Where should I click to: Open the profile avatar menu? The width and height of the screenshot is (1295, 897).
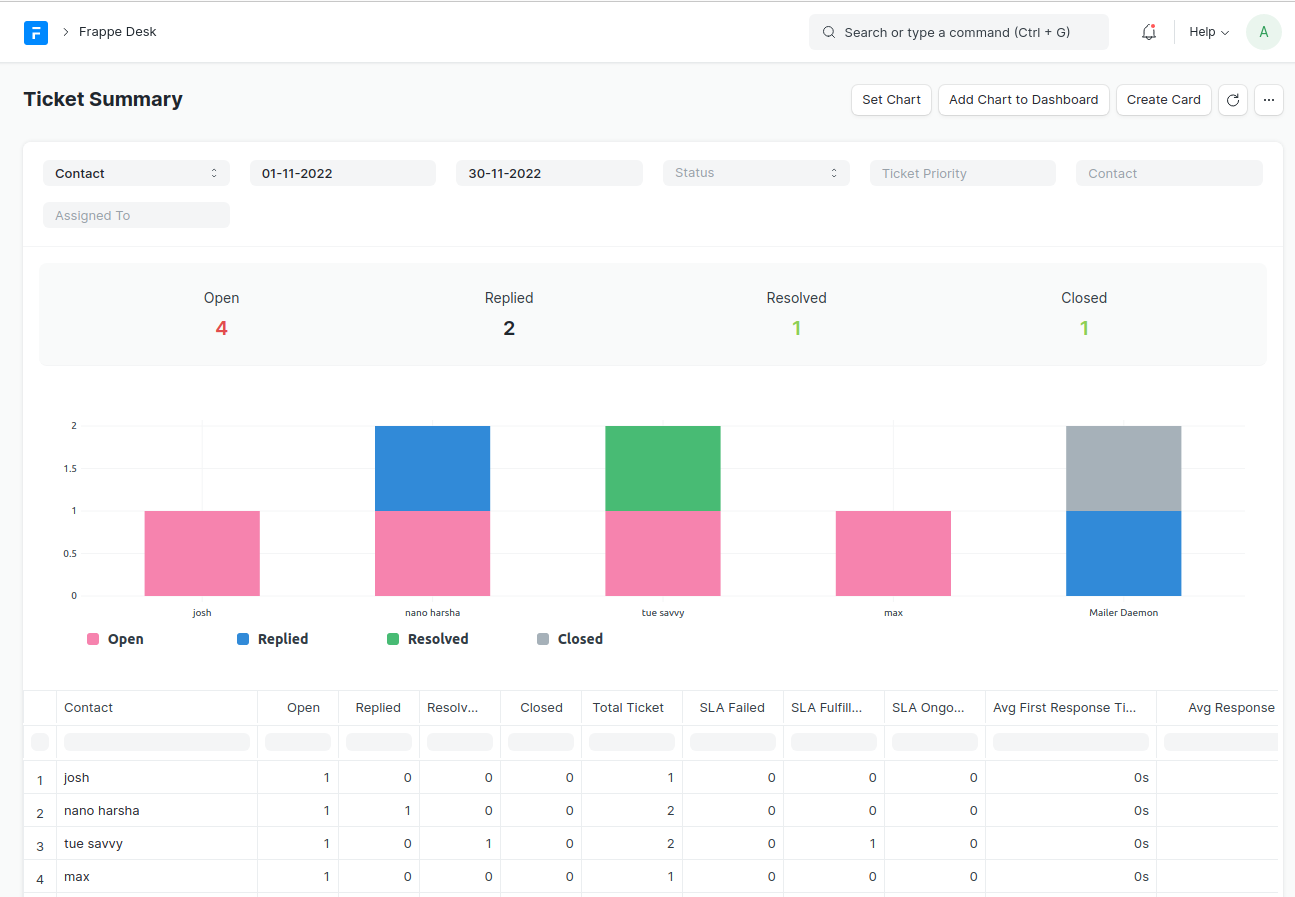[1263, 32]
